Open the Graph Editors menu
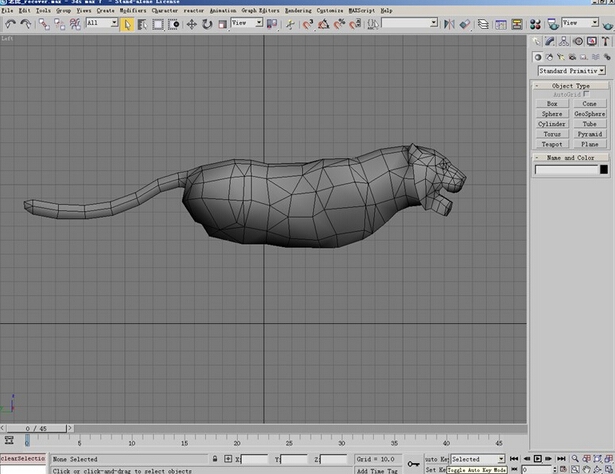Screen dimensions: 615x474 [260, 11]
